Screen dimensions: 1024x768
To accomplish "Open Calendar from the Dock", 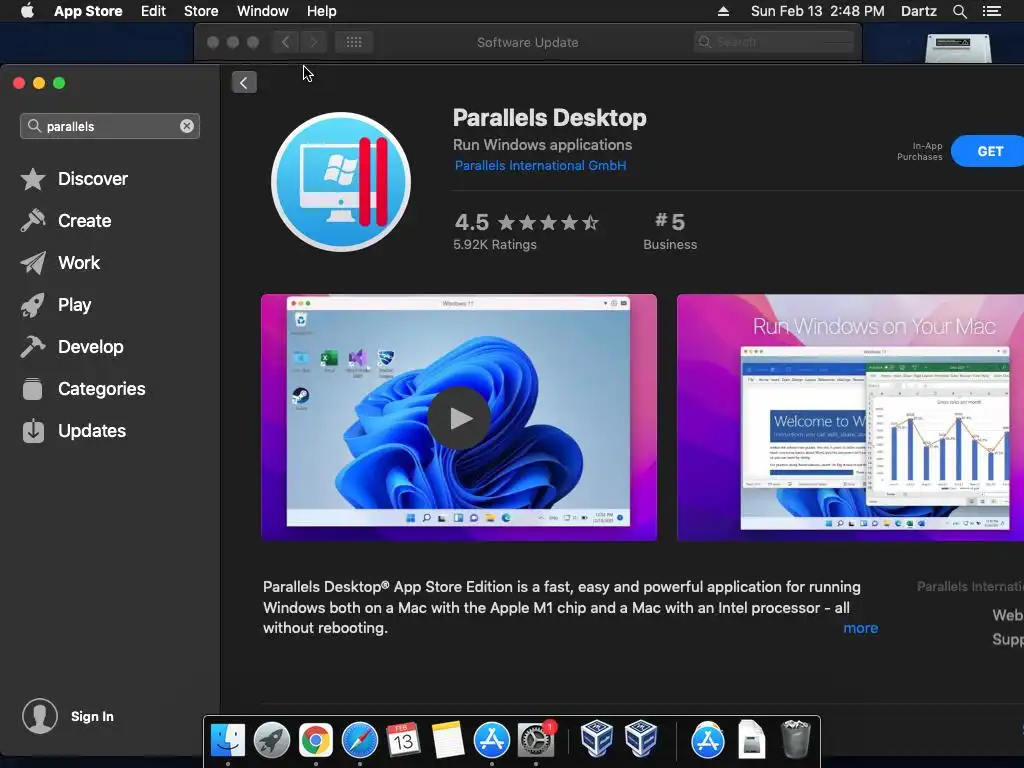I will point(403,740).
